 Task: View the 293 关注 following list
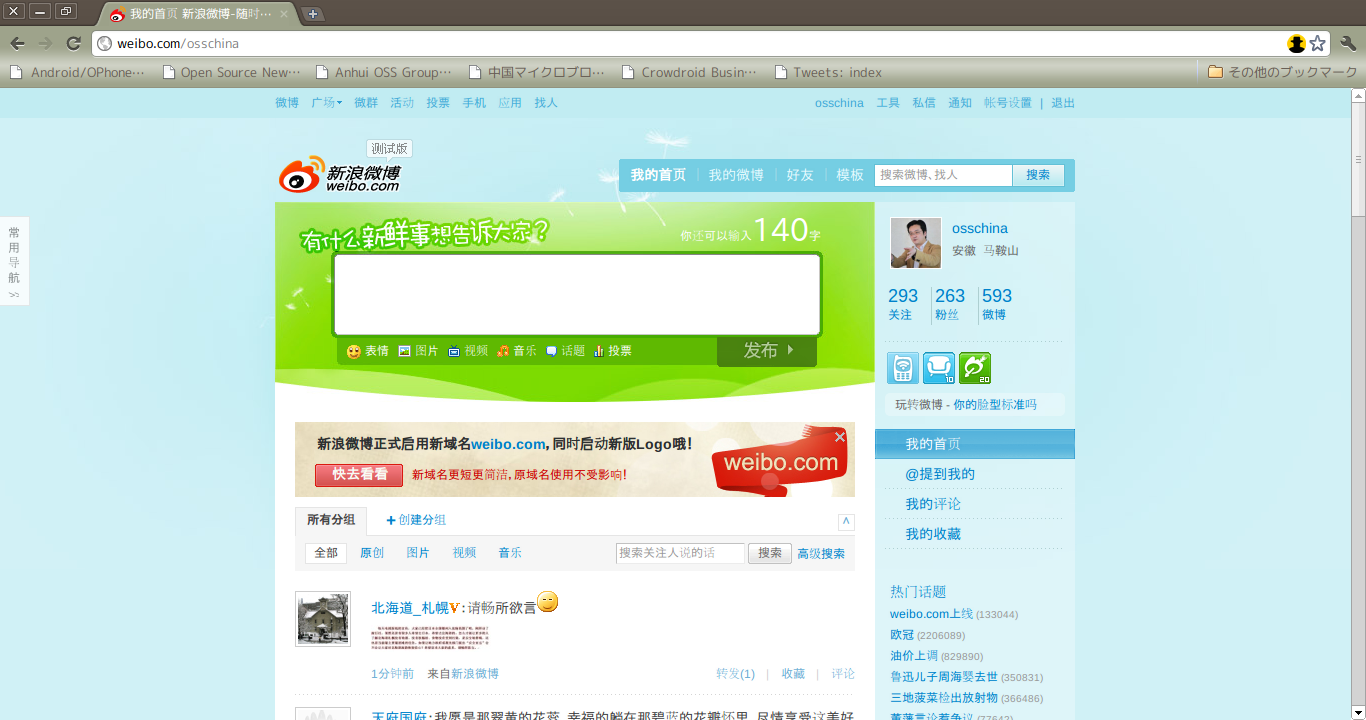pos(902,304)
